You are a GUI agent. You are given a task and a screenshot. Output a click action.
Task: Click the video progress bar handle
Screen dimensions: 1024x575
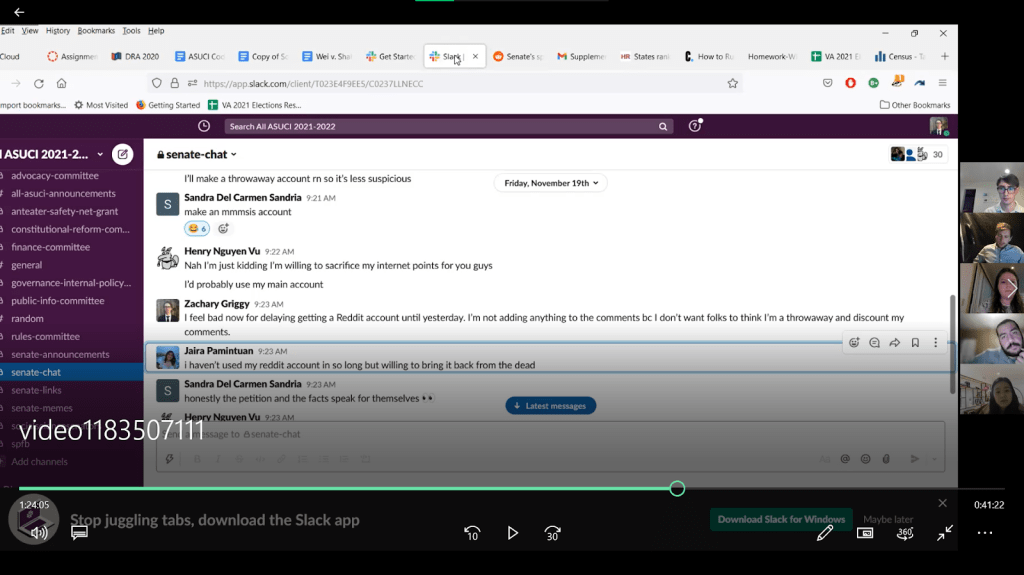(677, 488)
